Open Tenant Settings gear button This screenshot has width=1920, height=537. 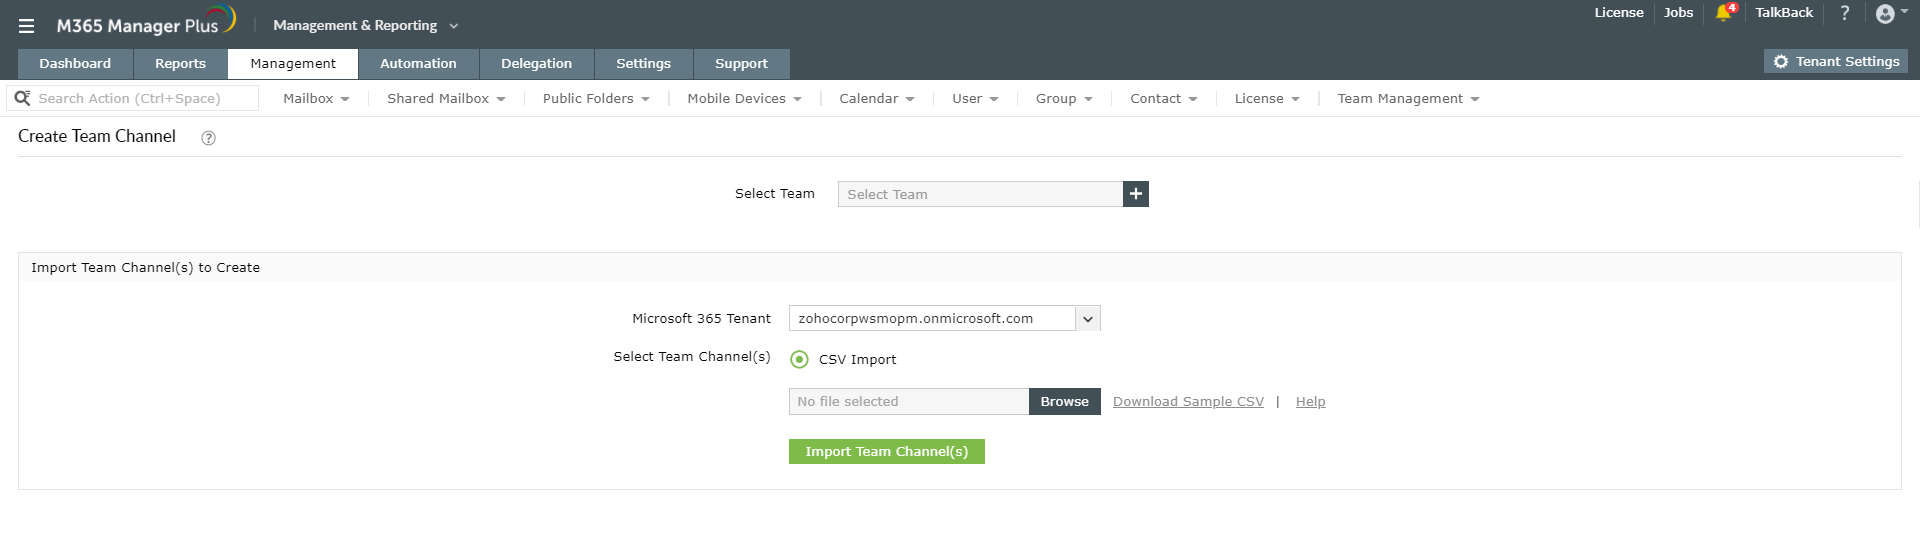[1836, 62]
